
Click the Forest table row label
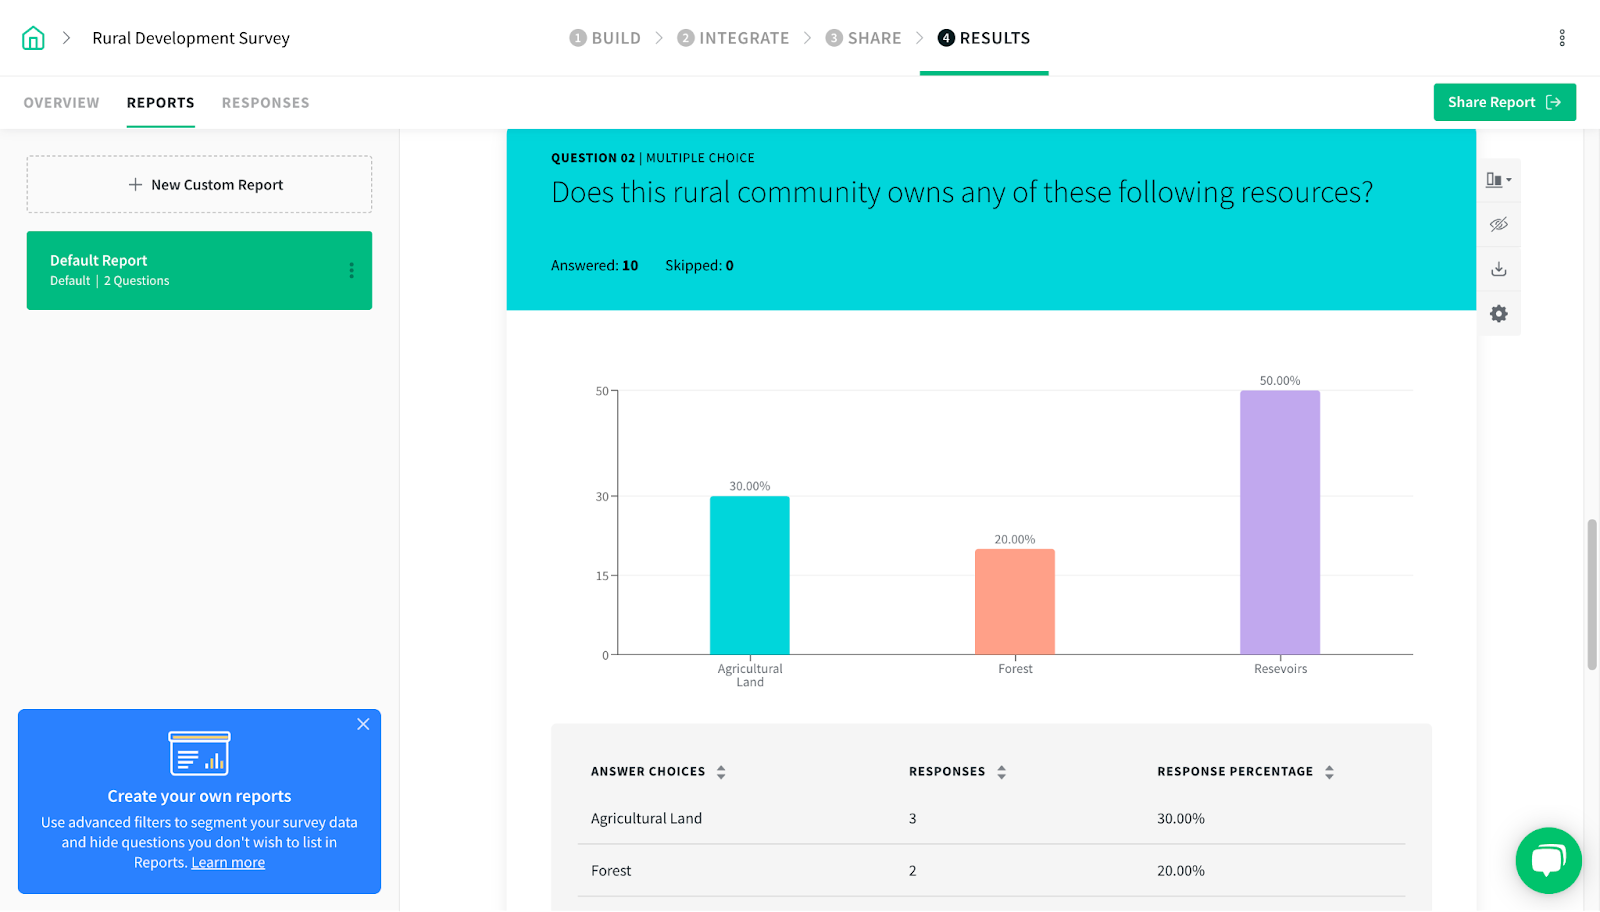pos(611,871)
